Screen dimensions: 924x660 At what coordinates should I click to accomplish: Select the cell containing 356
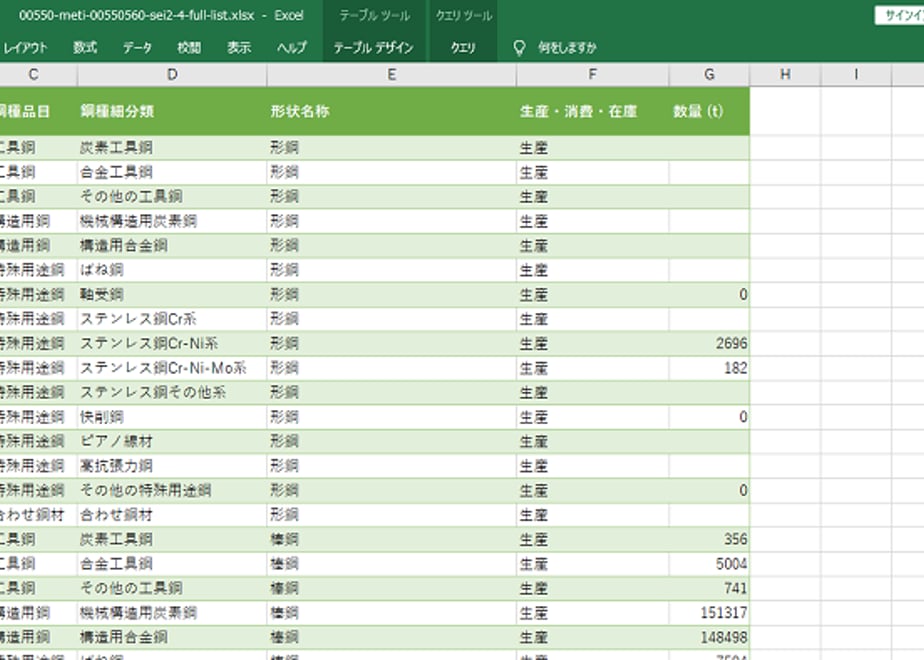click(709, 539)
